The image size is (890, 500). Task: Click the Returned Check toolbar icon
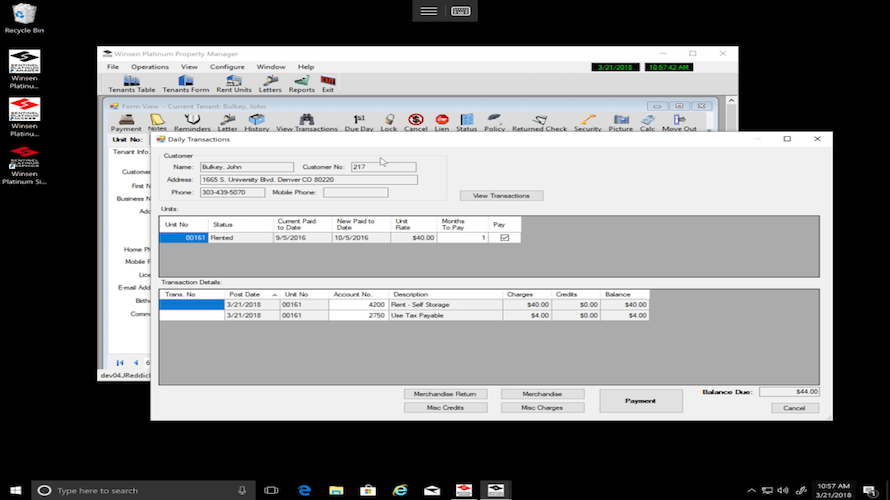pos(539,123)
